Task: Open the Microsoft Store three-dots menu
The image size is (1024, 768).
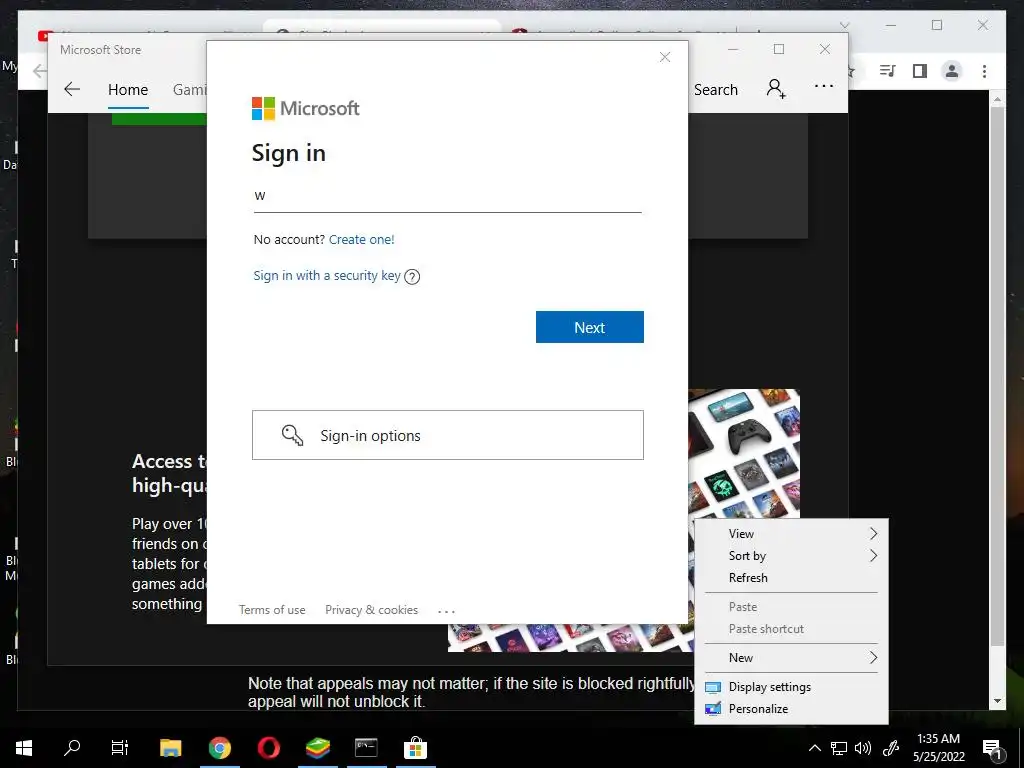Action: [824, 86]
